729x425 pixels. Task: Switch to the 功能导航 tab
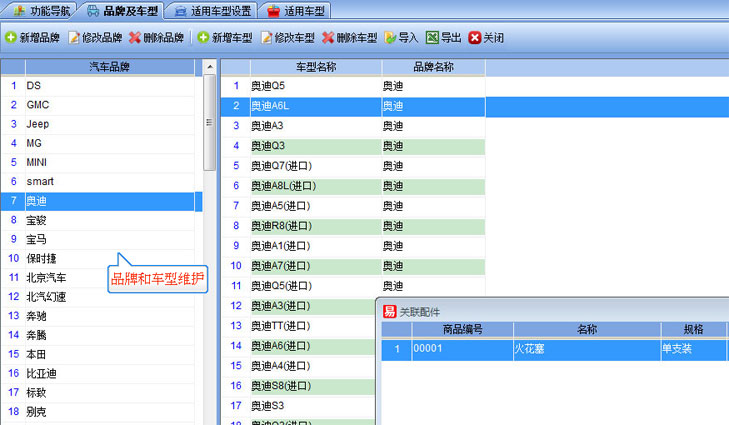click(42, 10)
